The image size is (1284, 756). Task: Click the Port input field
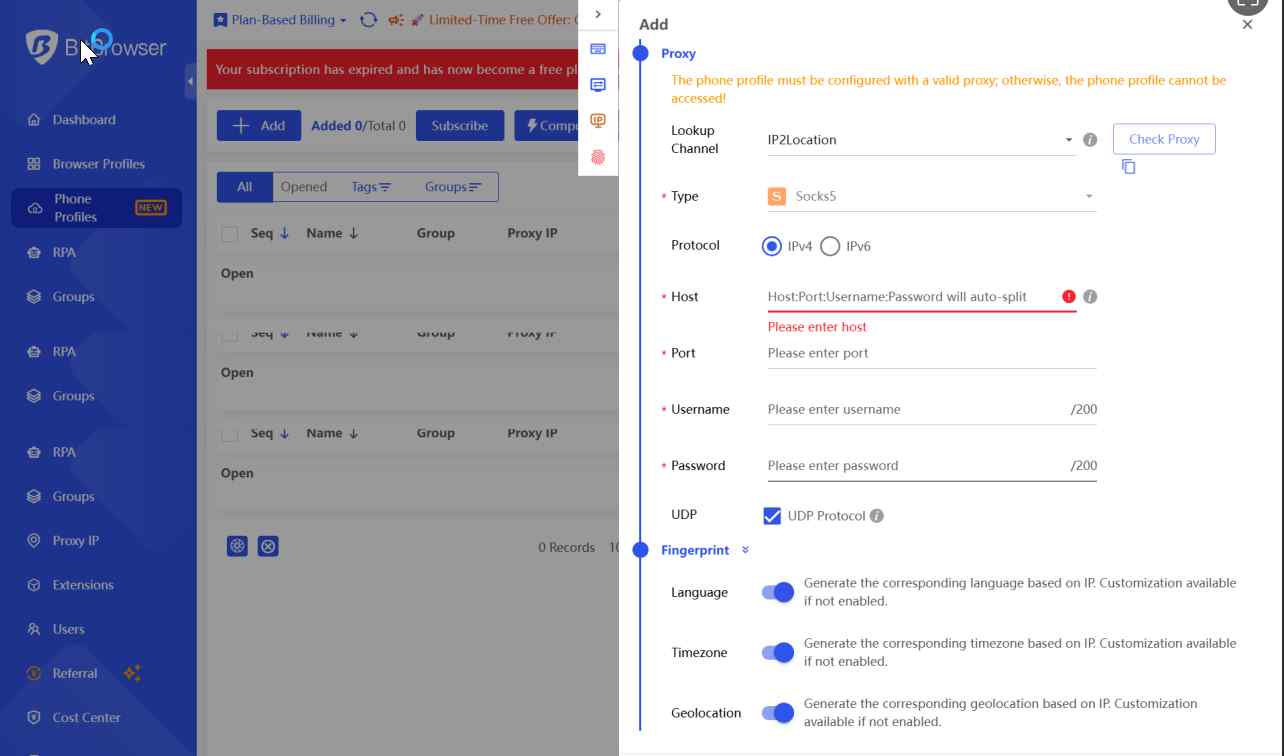click(x=930, y=353)
